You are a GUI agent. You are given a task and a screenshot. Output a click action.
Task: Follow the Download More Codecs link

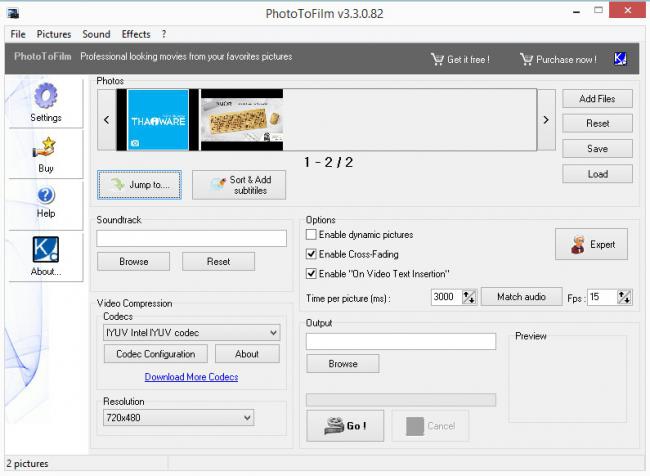click(191, 377)
